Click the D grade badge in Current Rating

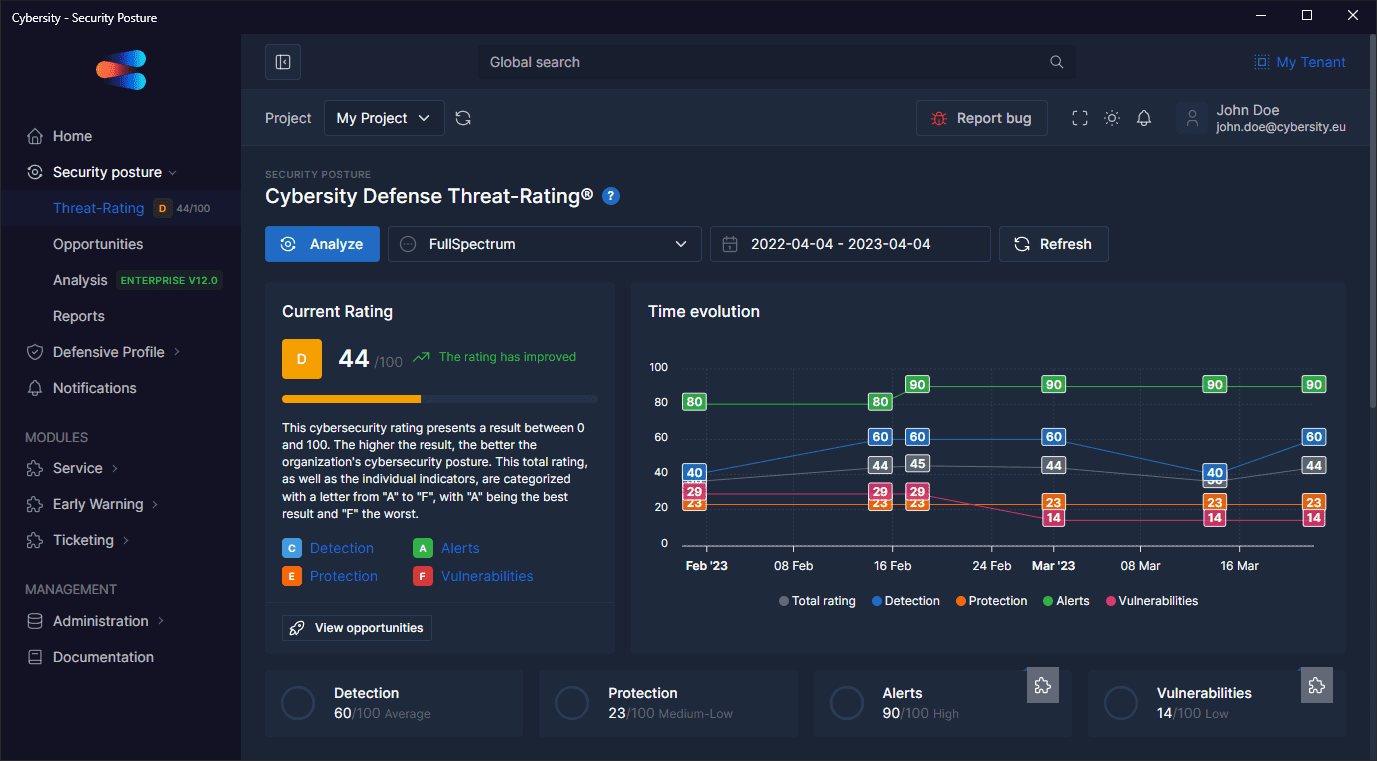(x=302, y=359)
